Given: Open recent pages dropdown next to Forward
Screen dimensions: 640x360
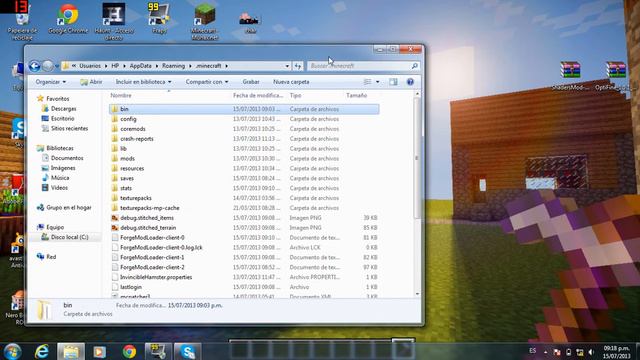Looking at the screenshot, I should coord(57,66).
